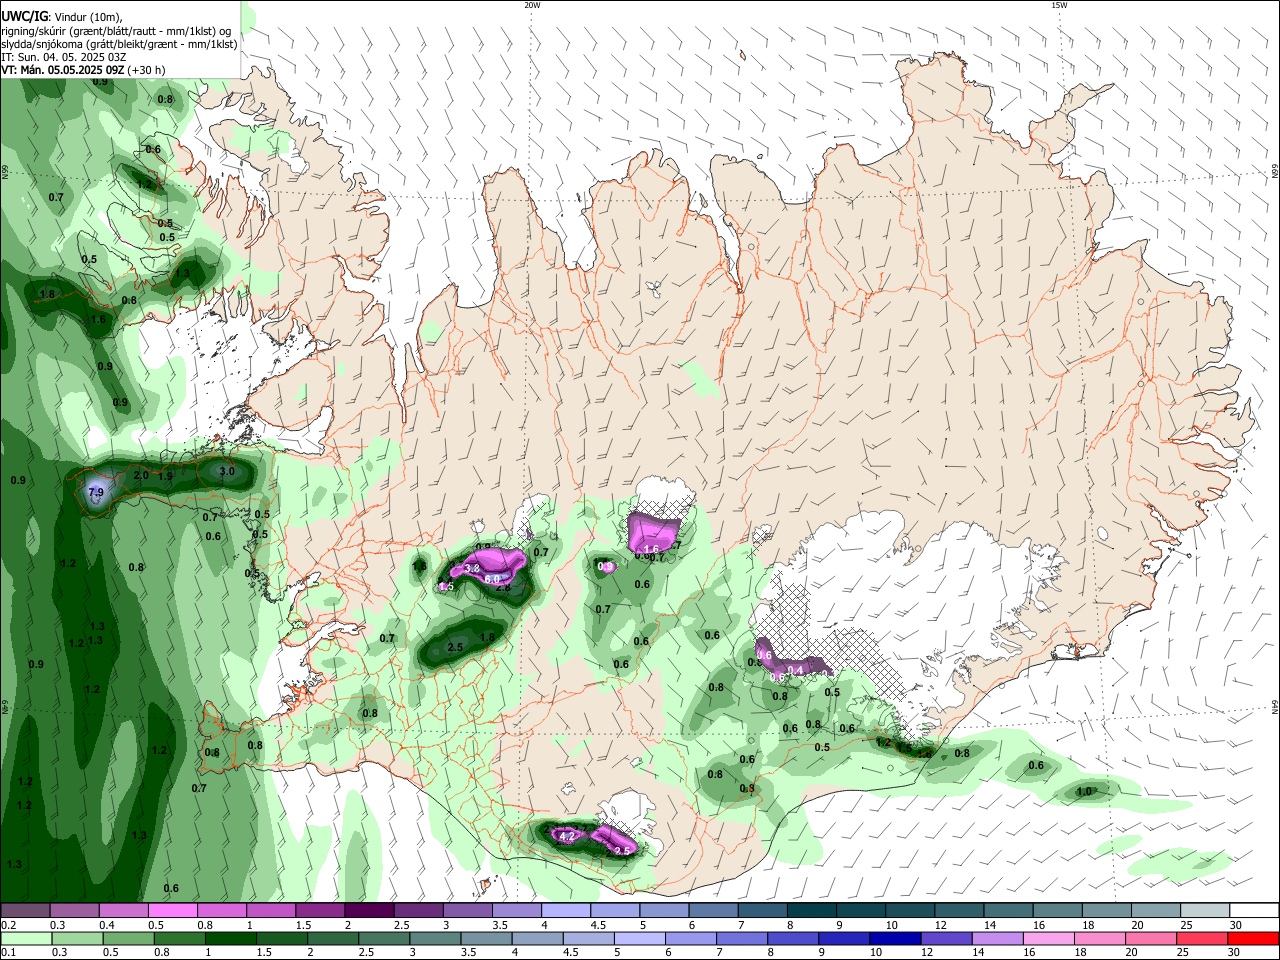Image resolution: width=1280 pixels, height=960 pixels.
Task: Select the magenta snow legend swatch at 1.5
Action: [x=319, y=911]
